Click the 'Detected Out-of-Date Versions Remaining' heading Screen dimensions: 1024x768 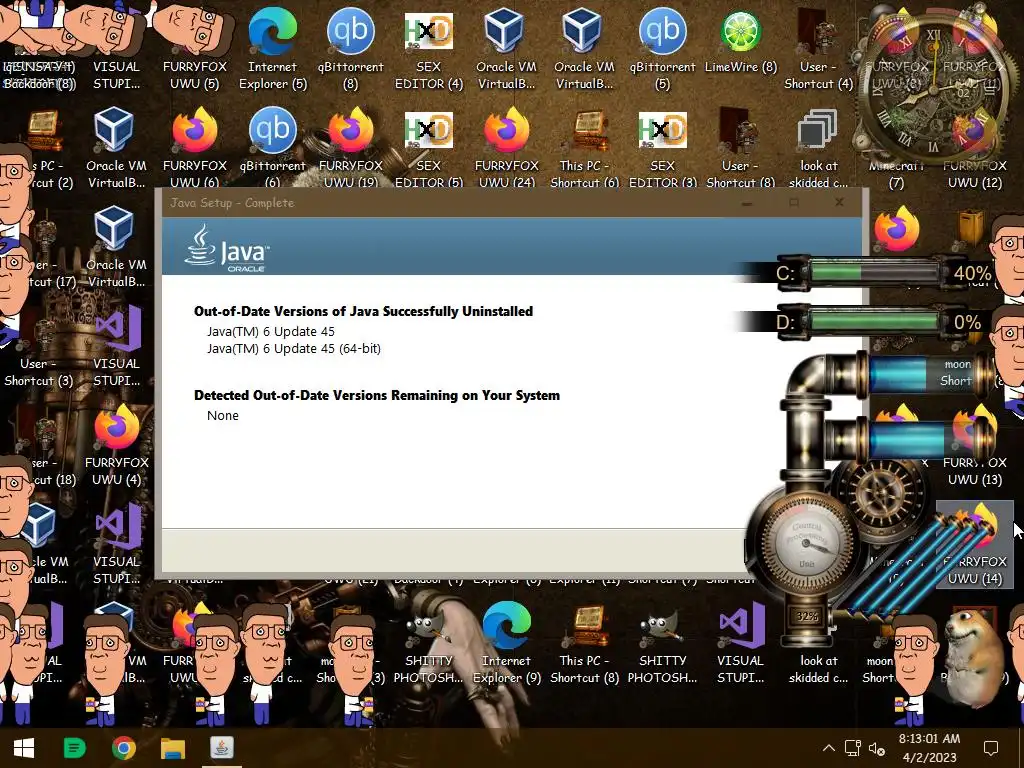tap(377, 395)
